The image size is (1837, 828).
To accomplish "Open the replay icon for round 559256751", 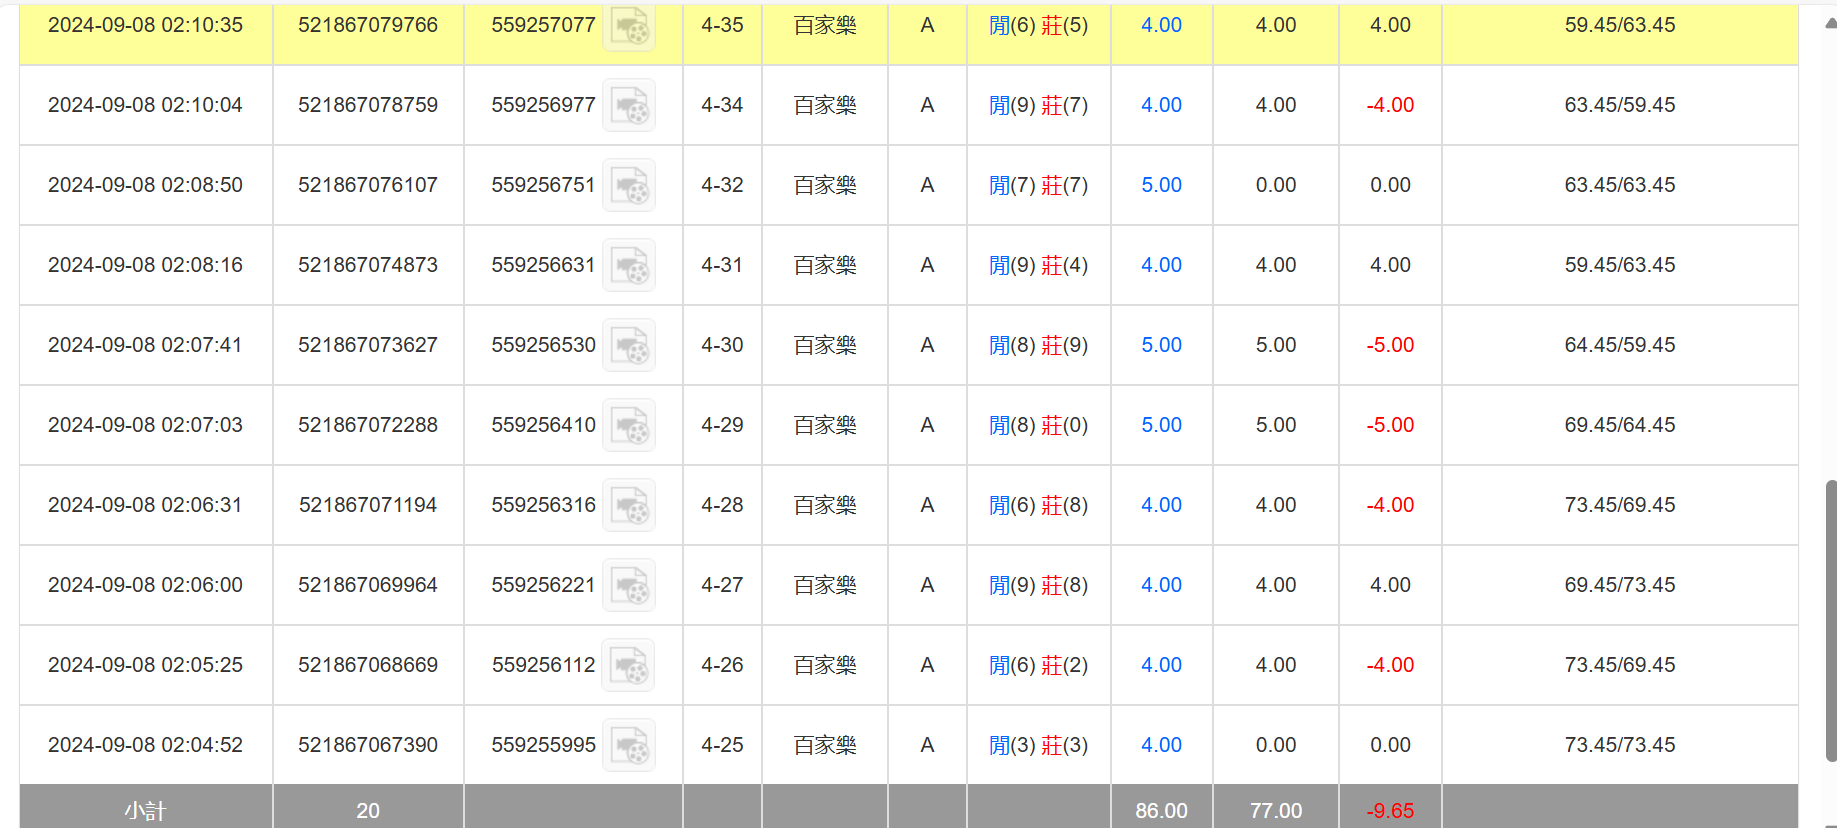I will [629, 185].
